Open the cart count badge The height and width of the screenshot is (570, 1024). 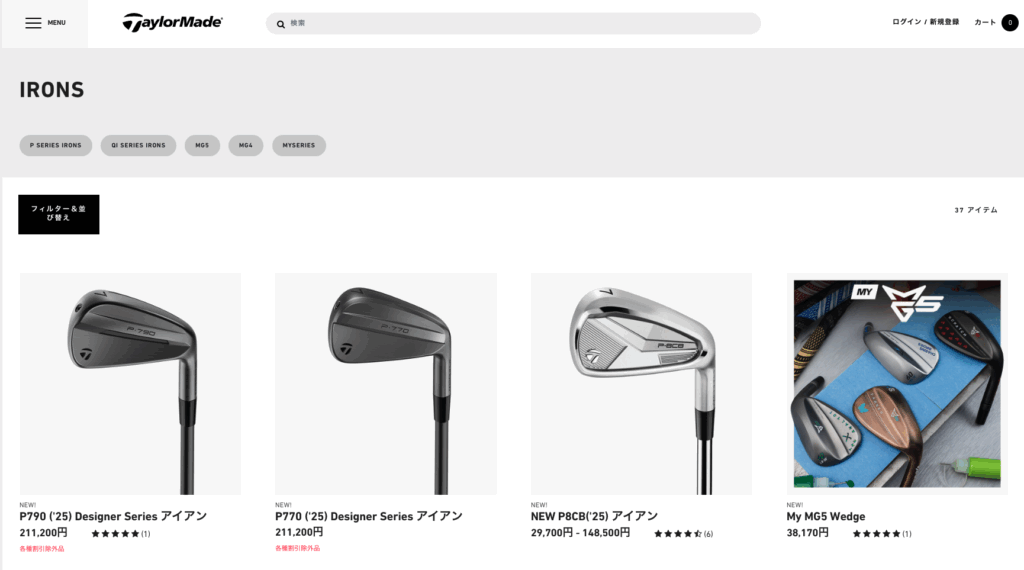[x=1009, y=23]
